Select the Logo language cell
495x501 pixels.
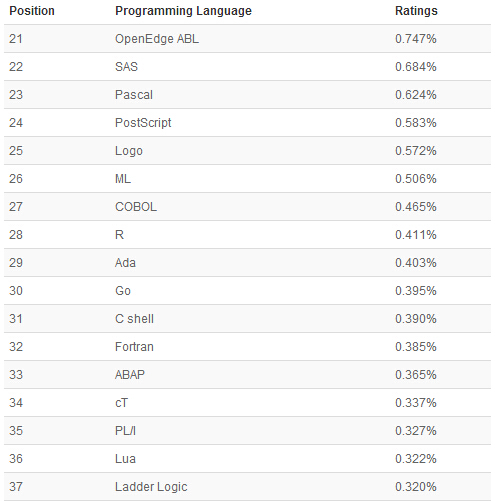tap(129, 151)
